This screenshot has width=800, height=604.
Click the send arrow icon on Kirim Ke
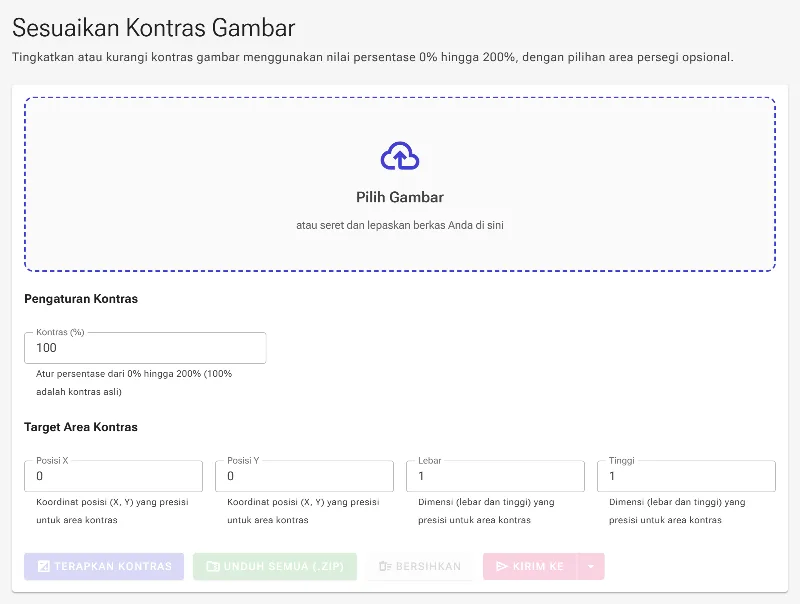point(502,566)
